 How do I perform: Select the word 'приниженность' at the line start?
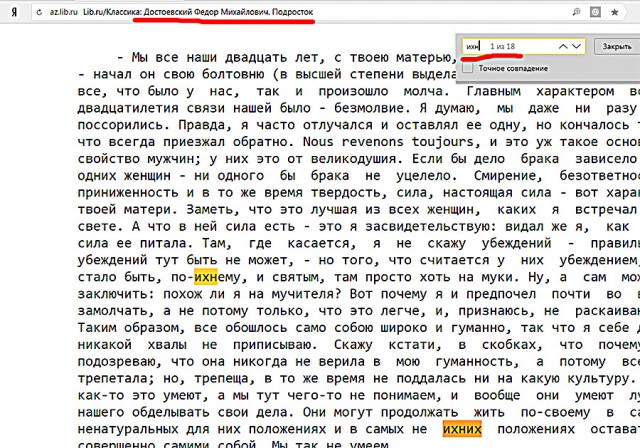[128, 193]
